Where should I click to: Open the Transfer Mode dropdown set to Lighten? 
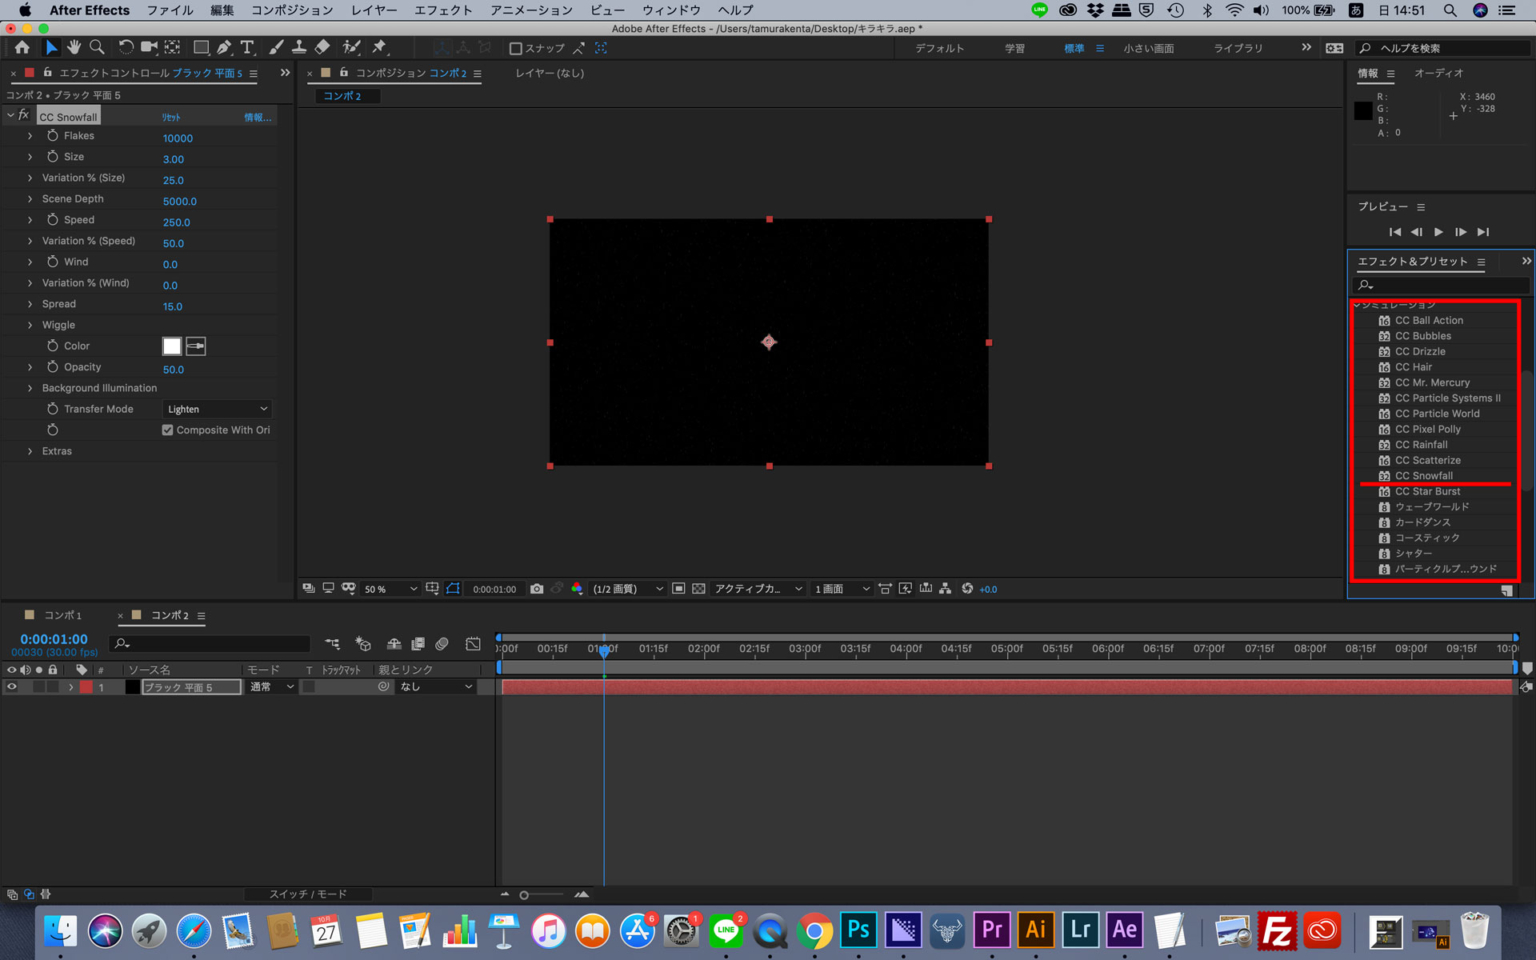[216, 408]
